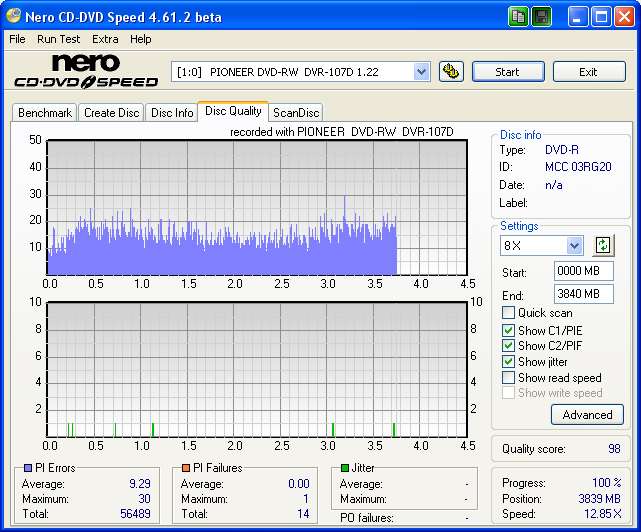Viewport: 641px width, 532px height.
Task: Switch to the Benchmark tab
Action: [x=45, y=113]
